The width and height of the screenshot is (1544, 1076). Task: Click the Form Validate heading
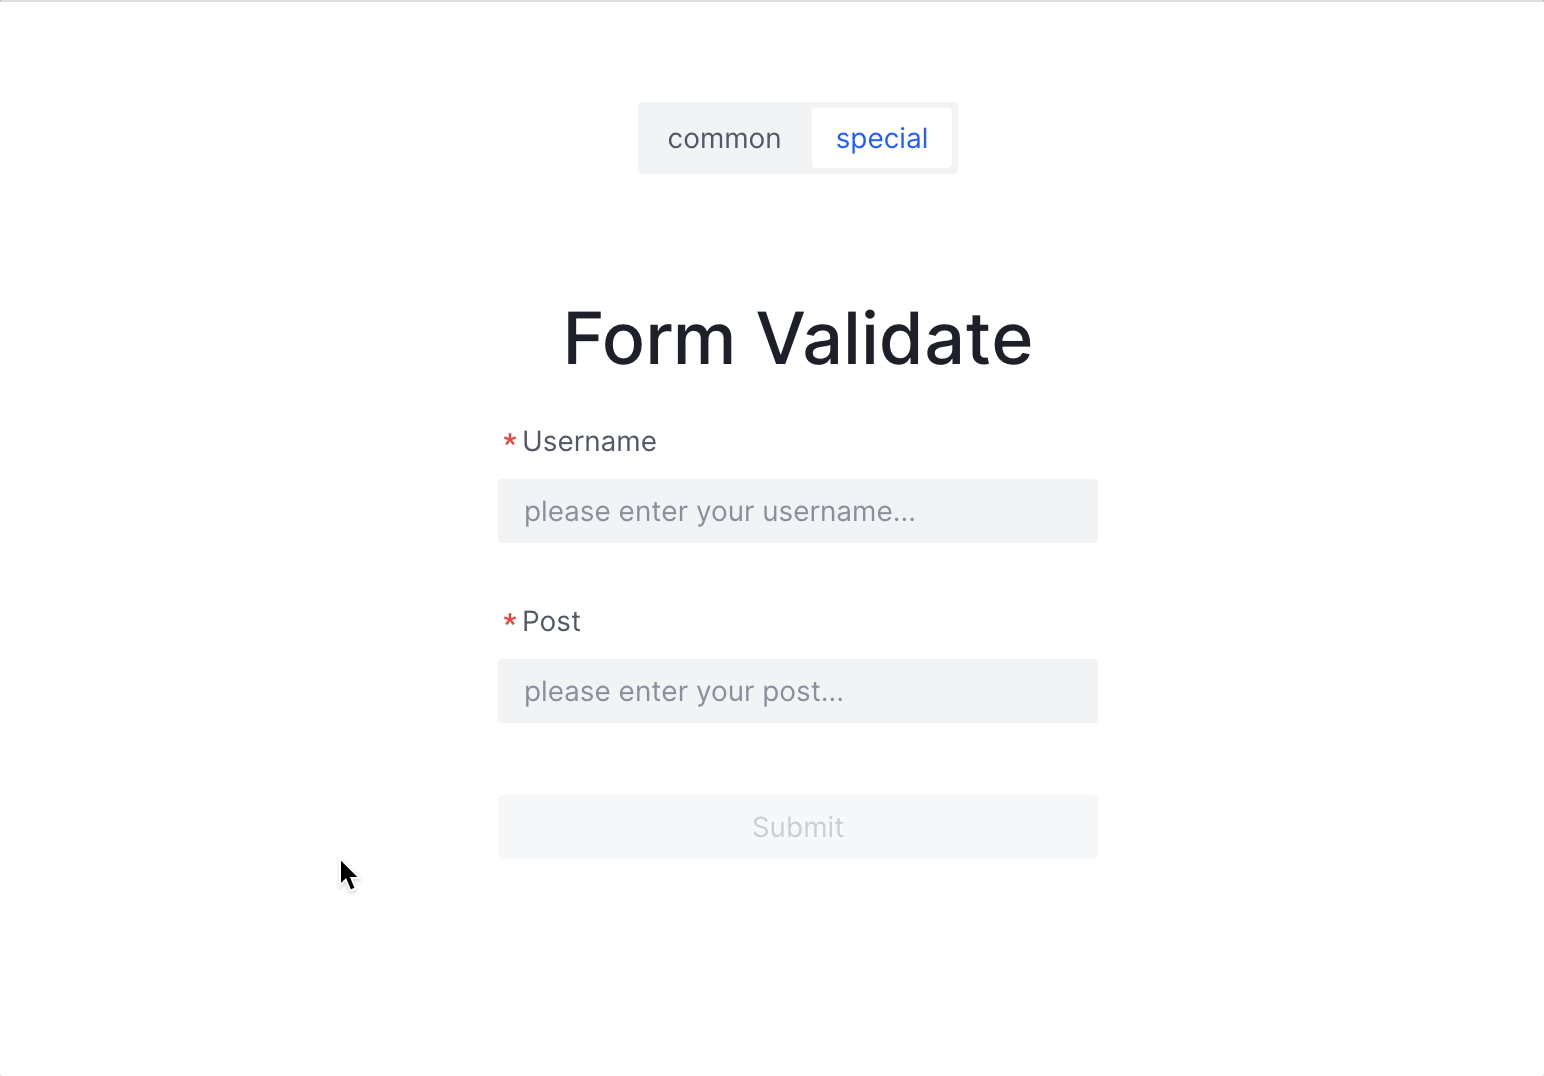pos(797,338)
